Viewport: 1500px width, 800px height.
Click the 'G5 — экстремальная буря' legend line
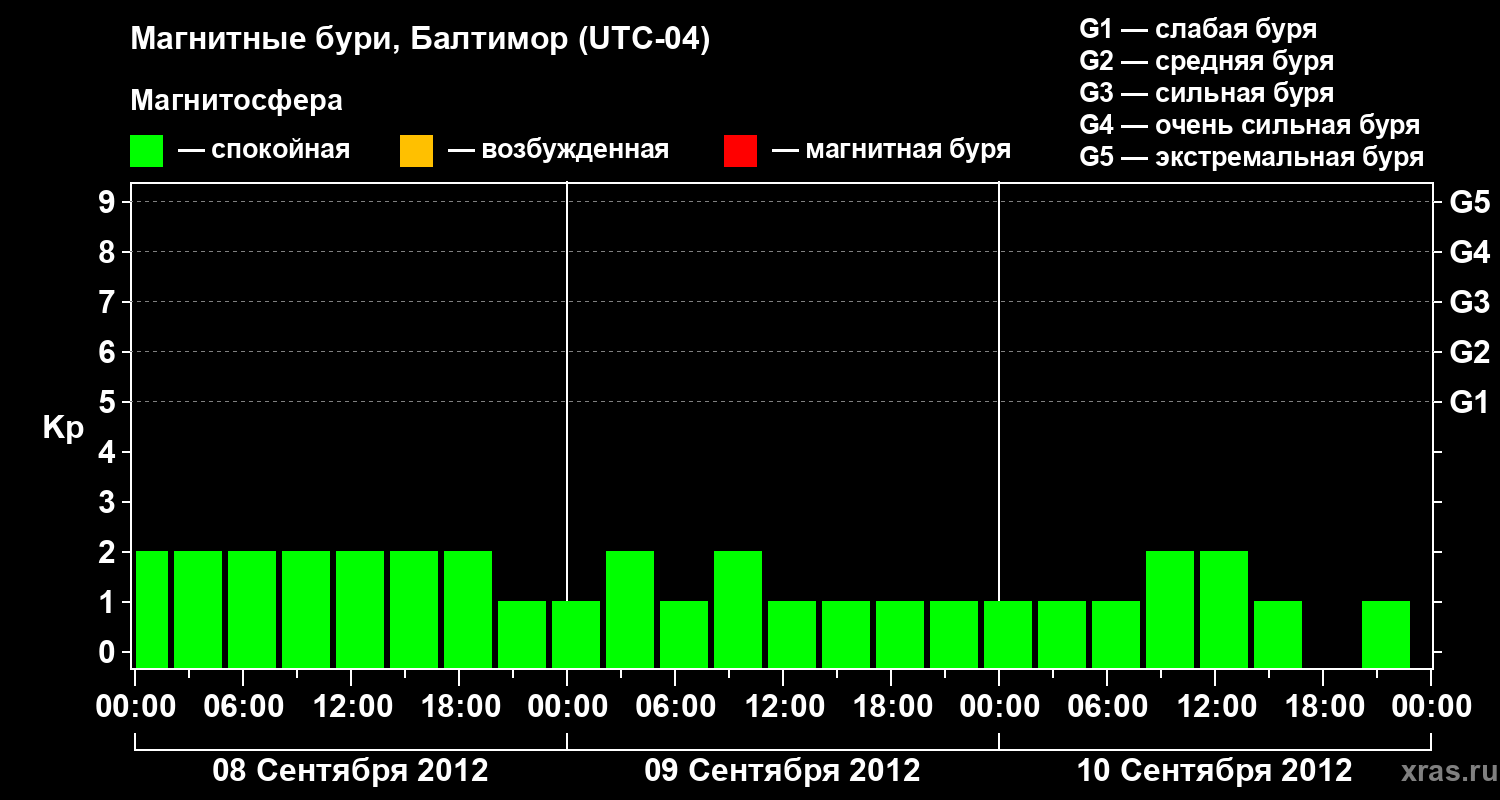coord(1252,157)
